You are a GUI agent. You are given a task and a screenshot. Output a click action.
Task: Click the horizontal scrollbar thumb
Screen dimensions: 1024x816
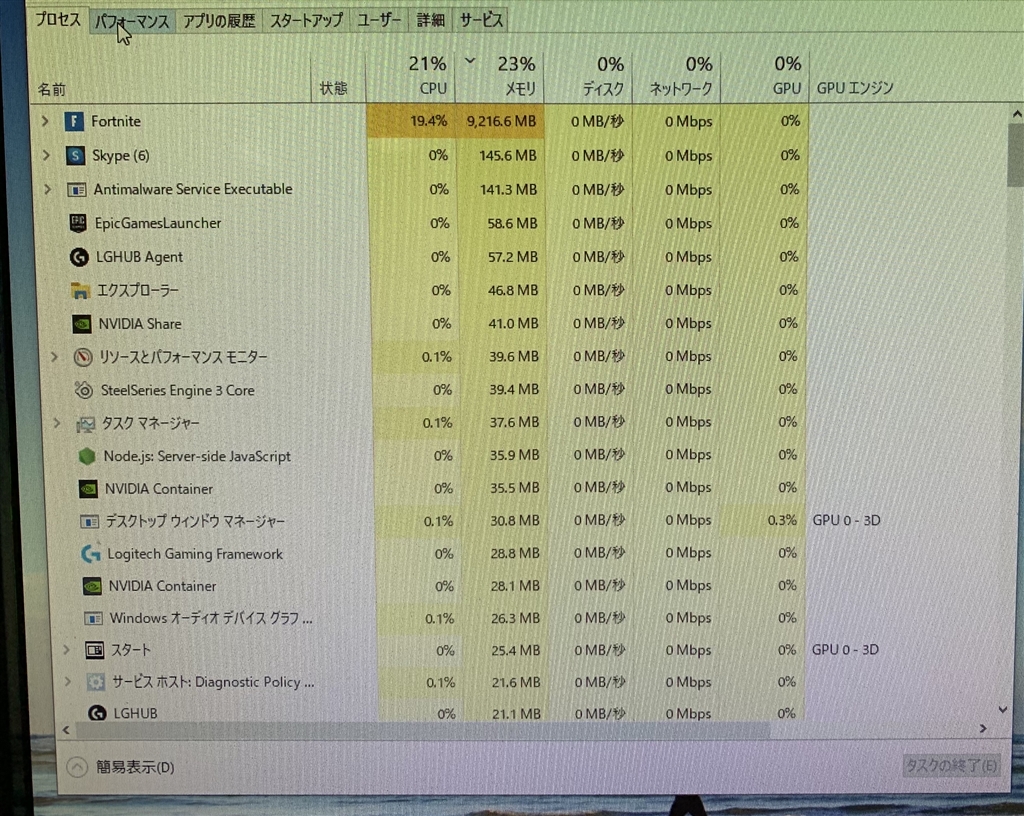423,730
